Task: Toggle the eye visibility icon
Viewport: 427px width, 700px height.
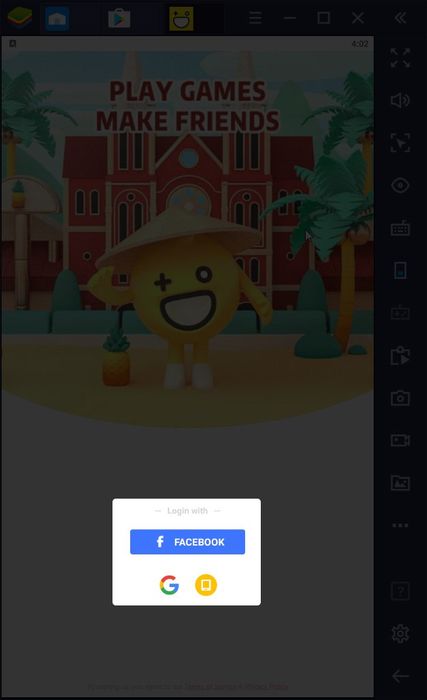Action: coord(400,185)
